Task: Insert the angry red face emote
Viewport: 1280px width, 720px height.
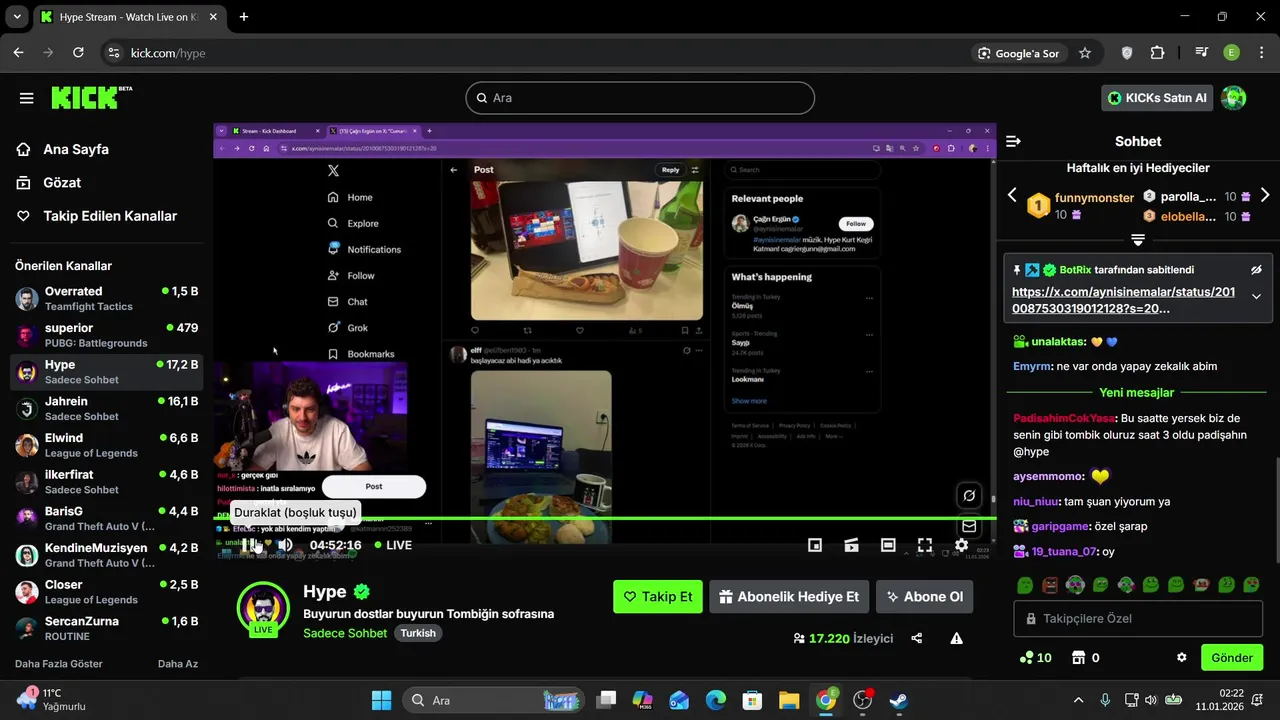Action: click(x=1050, y=584)
